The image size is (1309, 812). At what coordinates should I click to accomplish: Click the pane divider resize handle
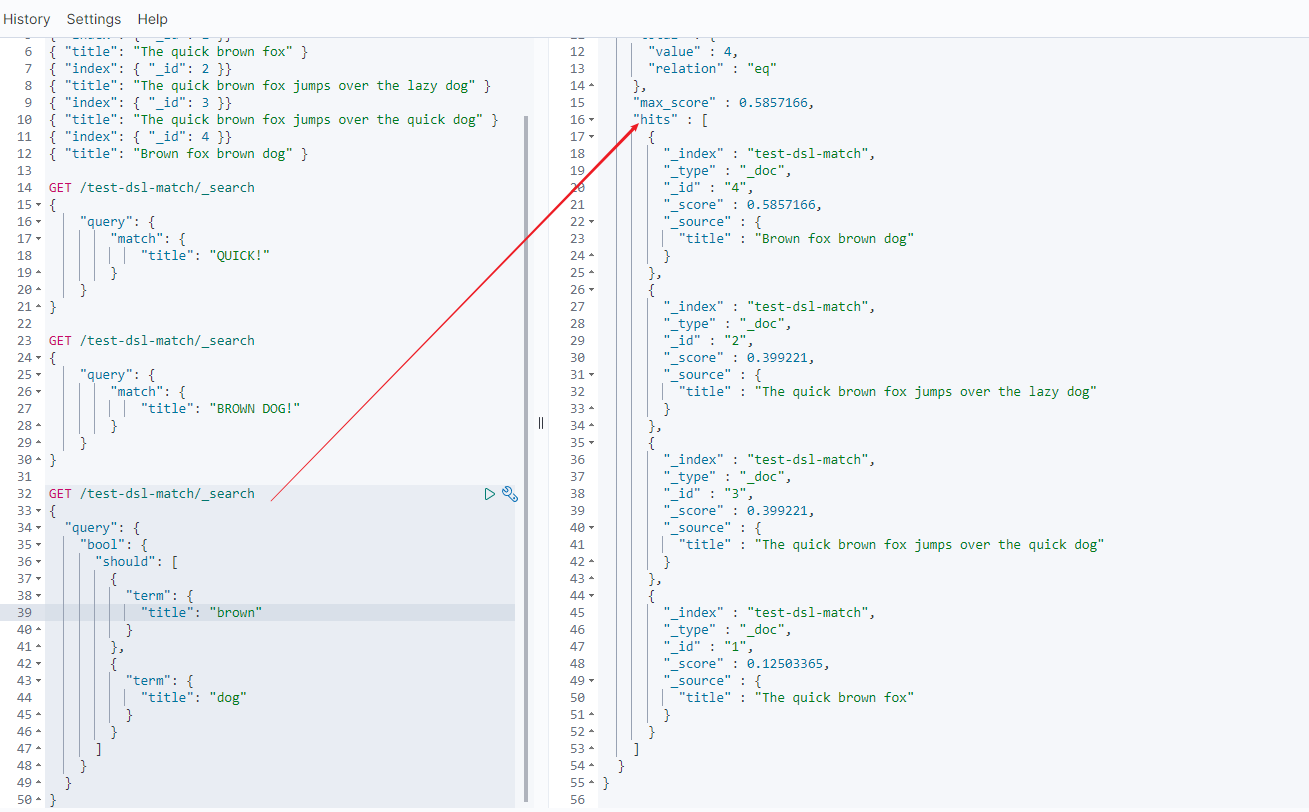[541, 423]
